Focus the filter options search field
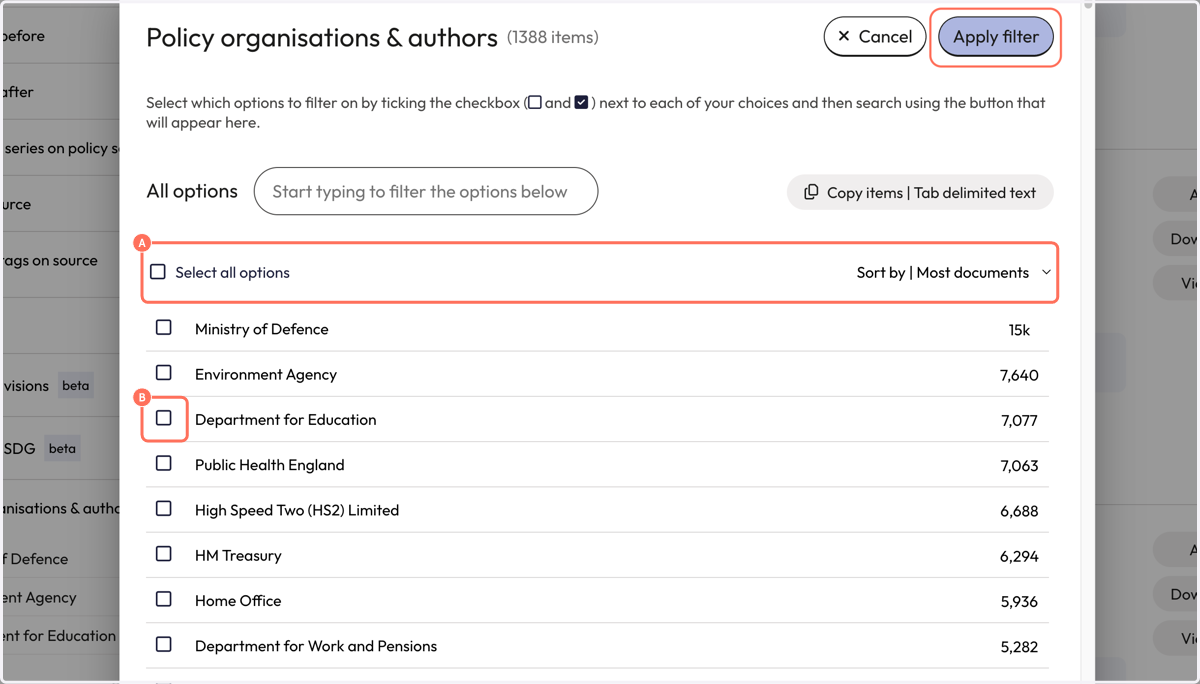 pos(426,191)
